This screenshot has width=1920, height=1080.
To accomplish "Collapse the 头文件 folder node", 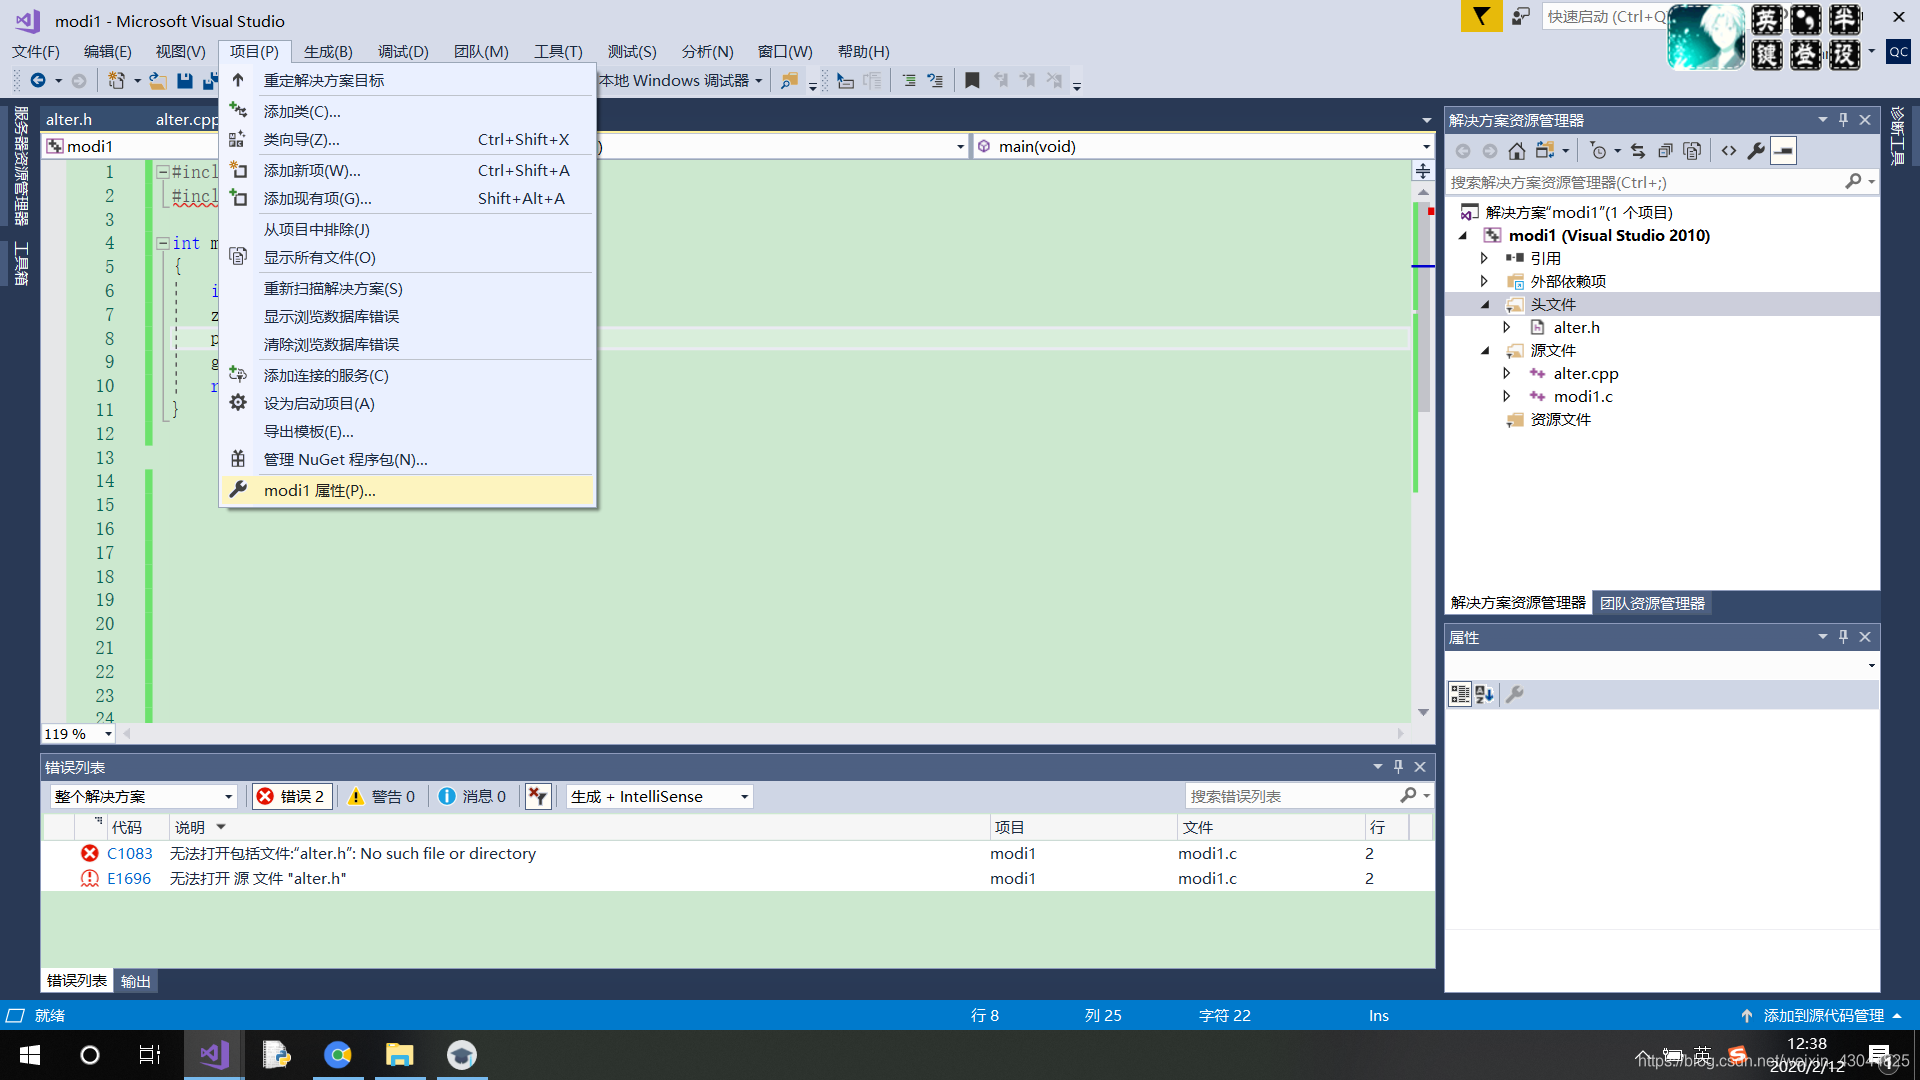I will tap(1485, 304).
